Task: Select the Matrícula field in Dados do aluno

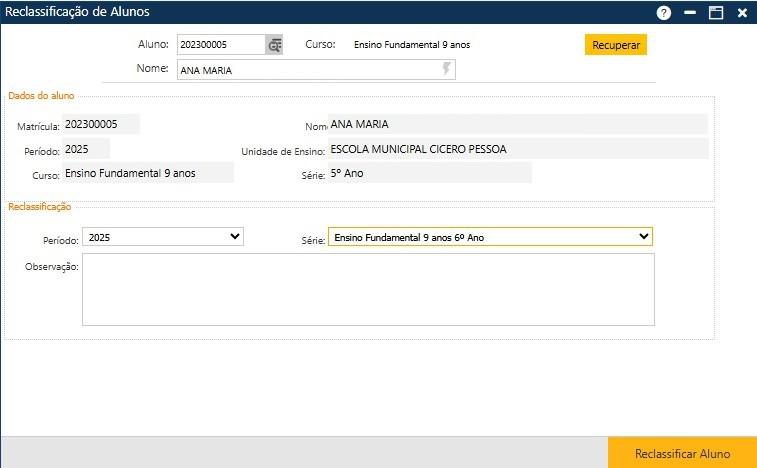Action: tap(100, 125)
